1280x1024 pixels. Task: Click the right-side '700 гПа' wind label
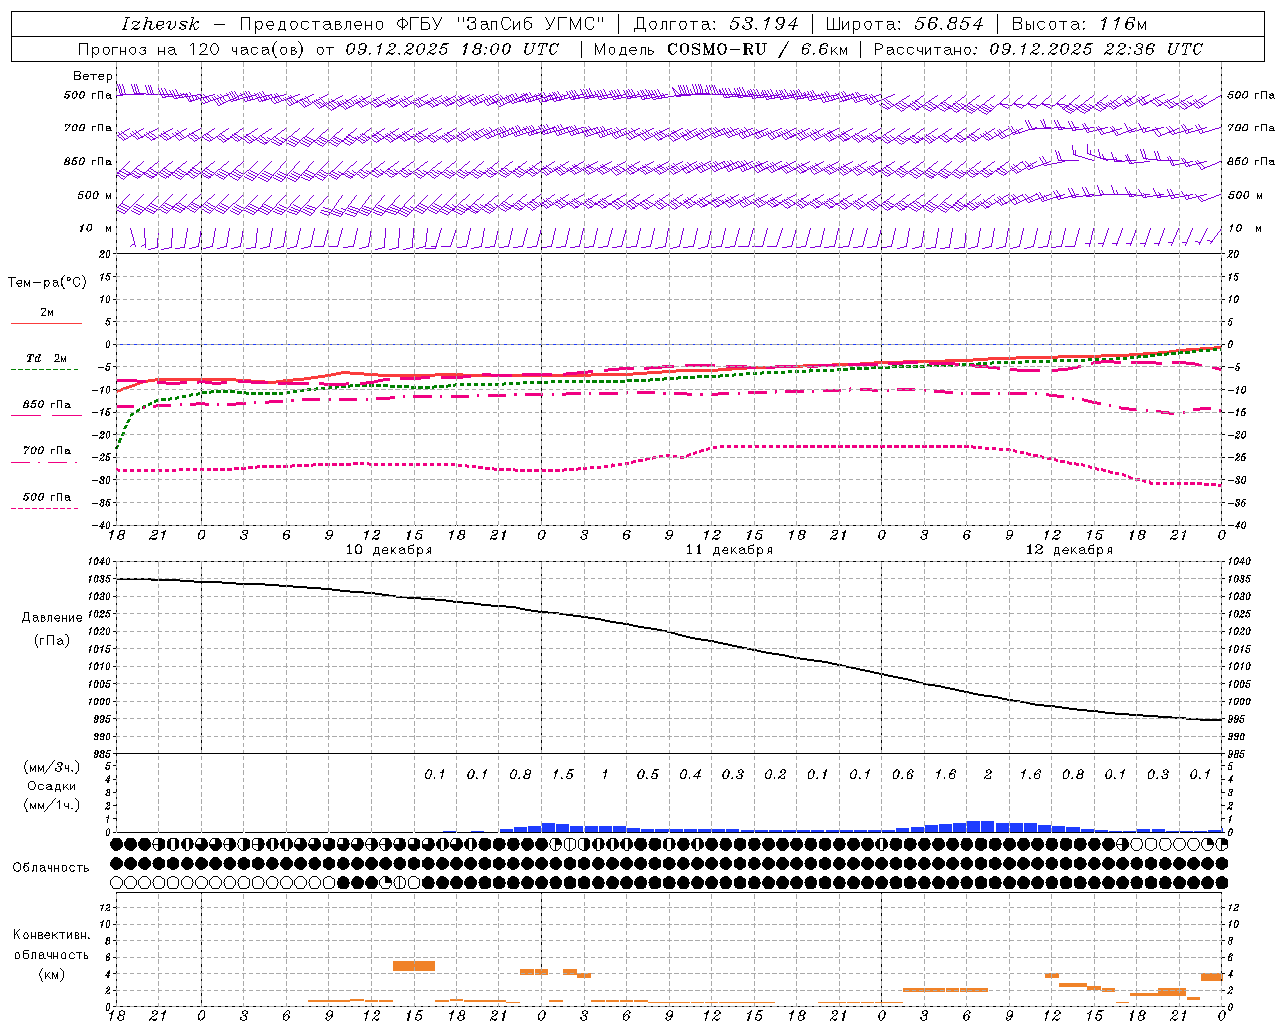pyautogui.click(x=1251, y=128)
